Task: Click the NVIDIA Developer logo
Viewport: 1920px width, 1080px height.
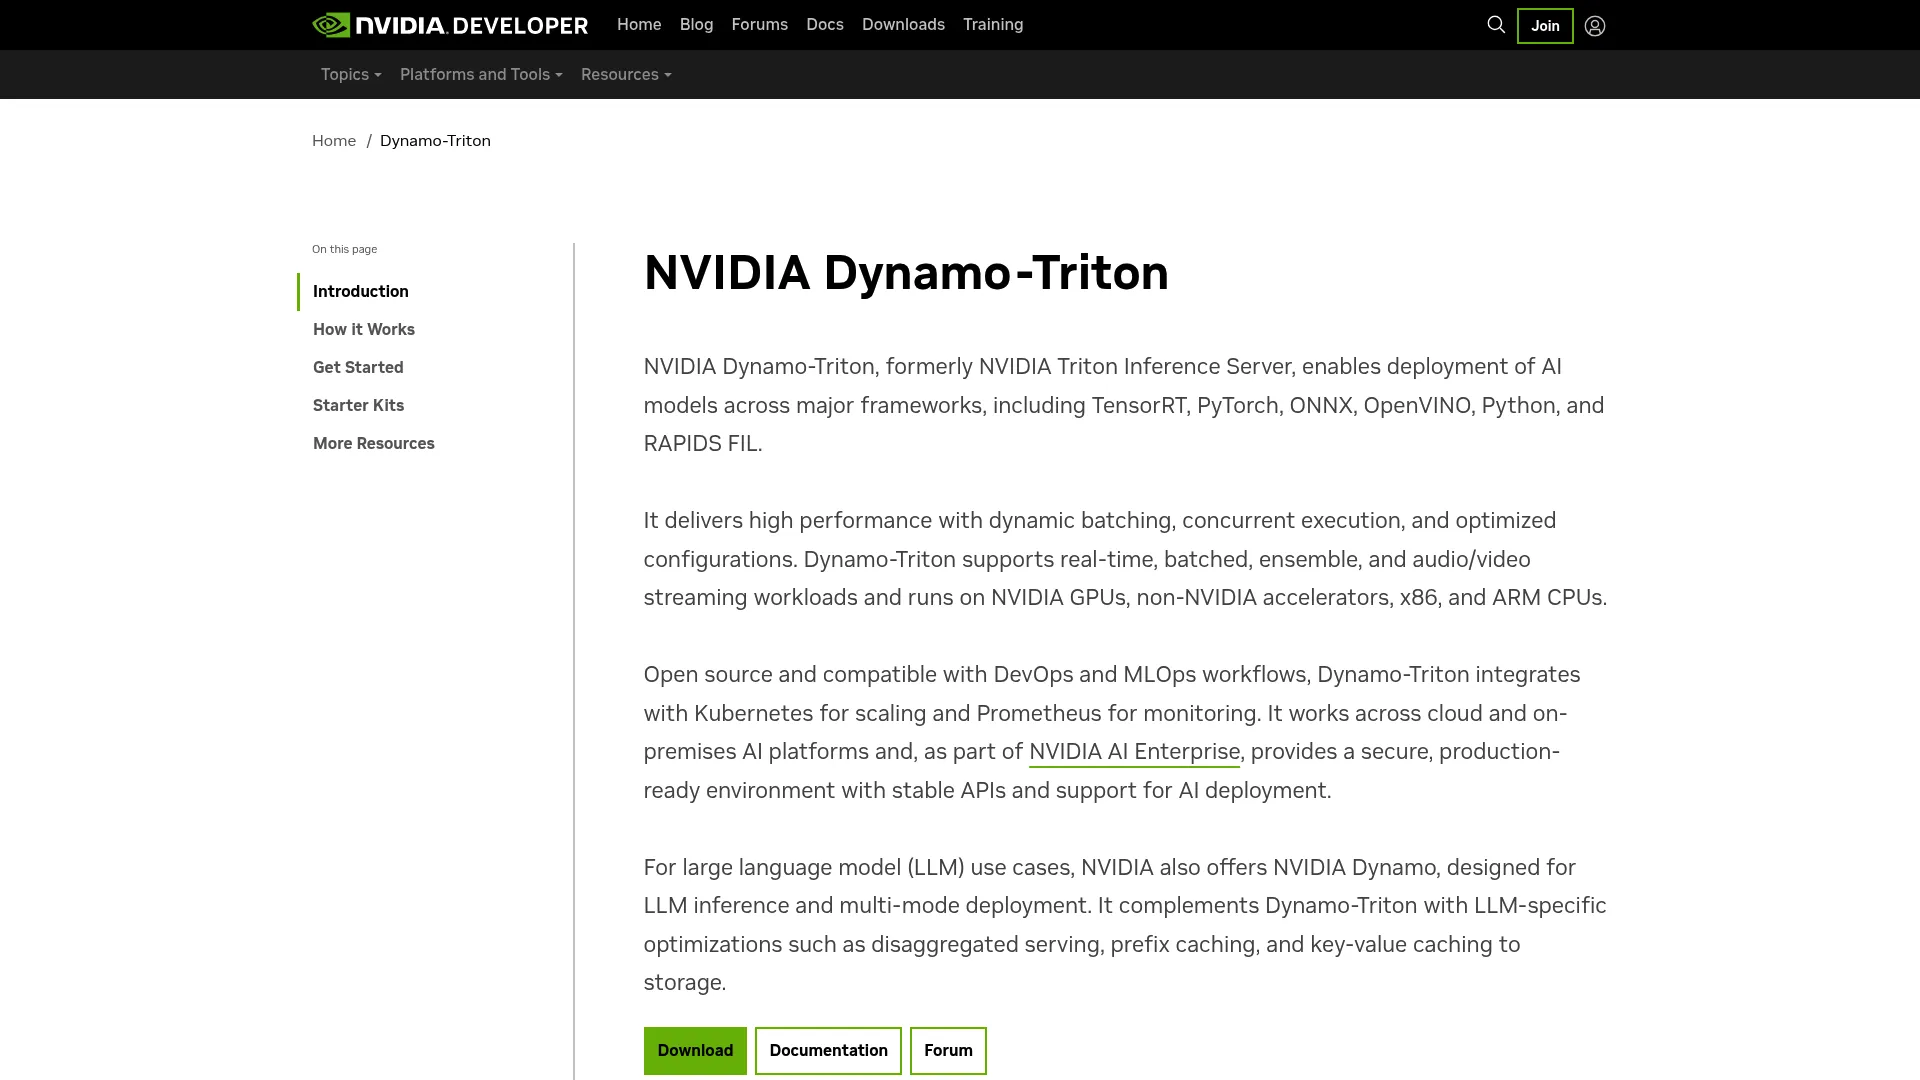Action: [450, 25]
